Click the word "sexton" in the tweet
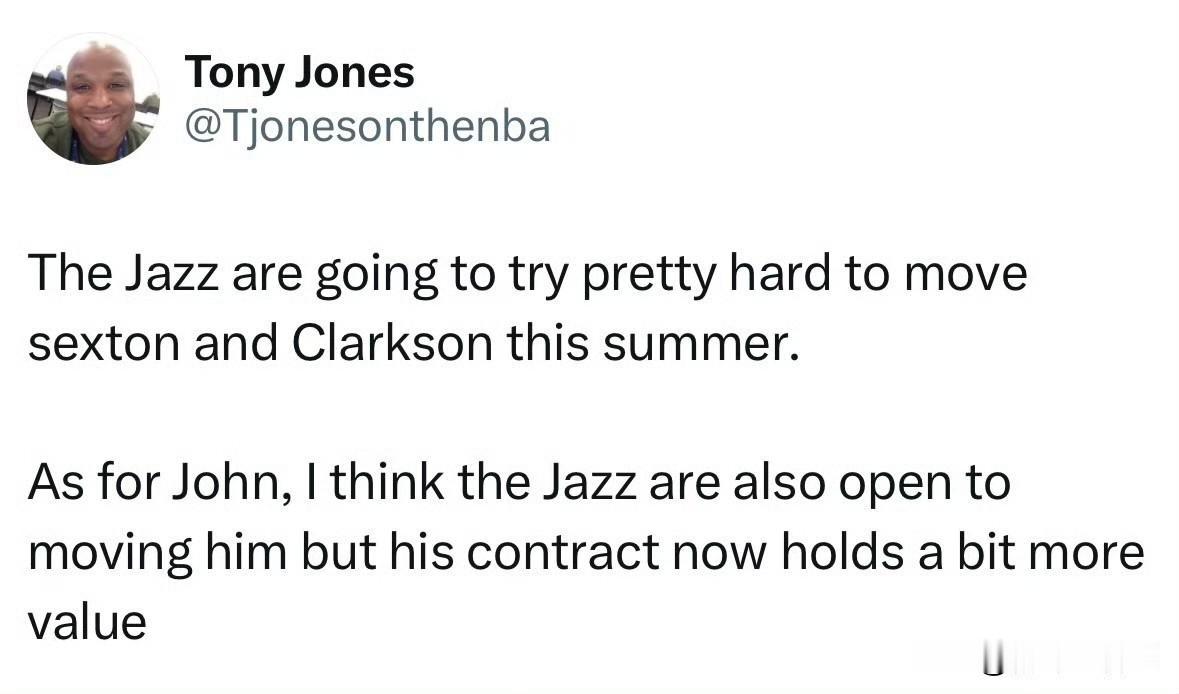 click(104, 344)
